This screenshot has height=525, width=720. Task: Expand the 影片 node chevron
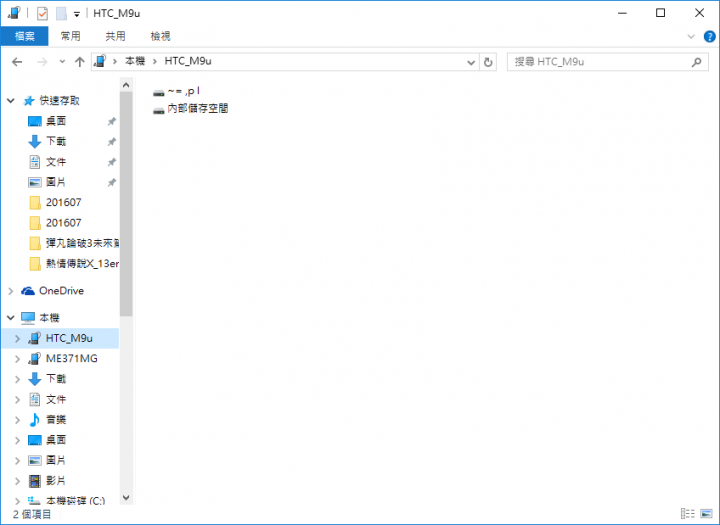coord(17,481)
